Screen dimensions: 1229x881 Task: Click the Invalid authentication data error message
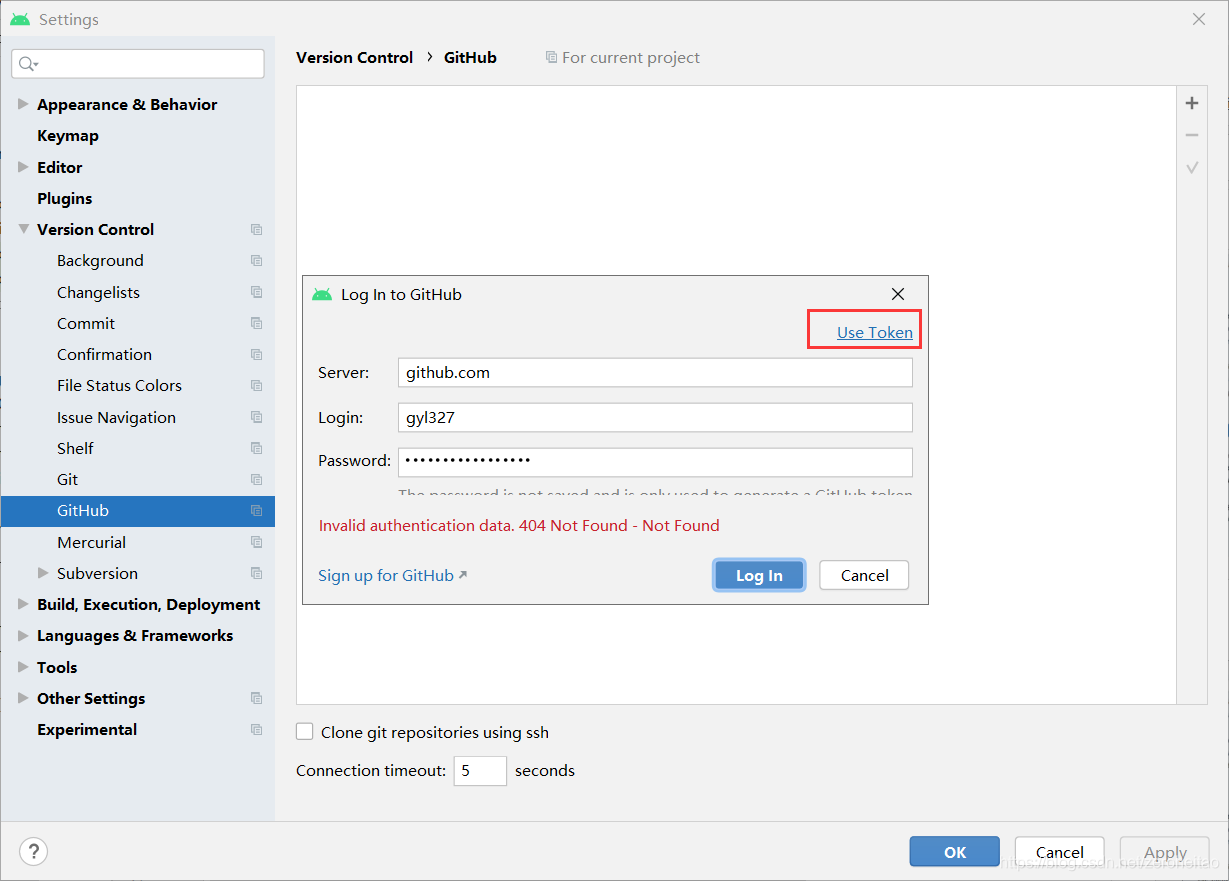click(x=519, y=525)
